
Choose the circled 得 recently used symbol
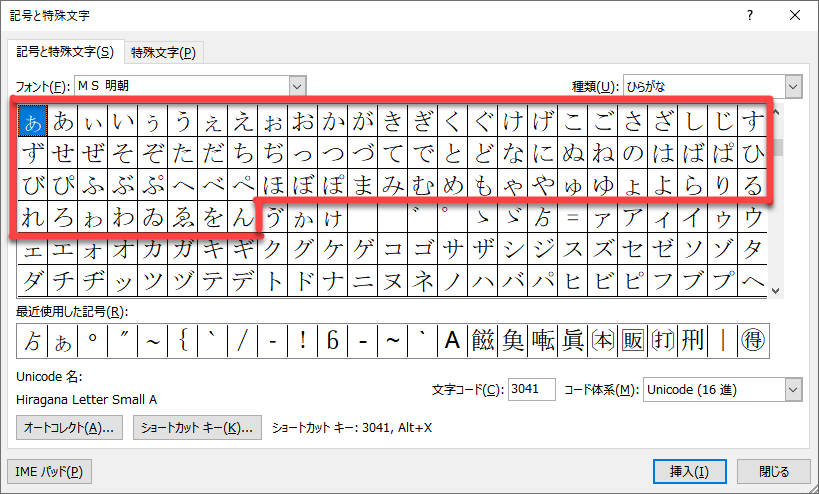pyautogui.click(x=752, y=341)
